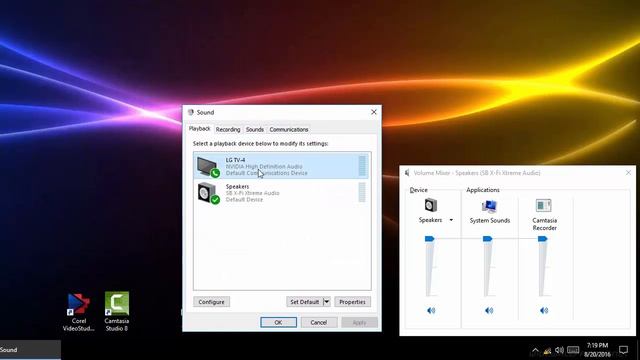Close the Volume Mixer window
The height and width of the screenshot is (360, 640).
point(628,173)
